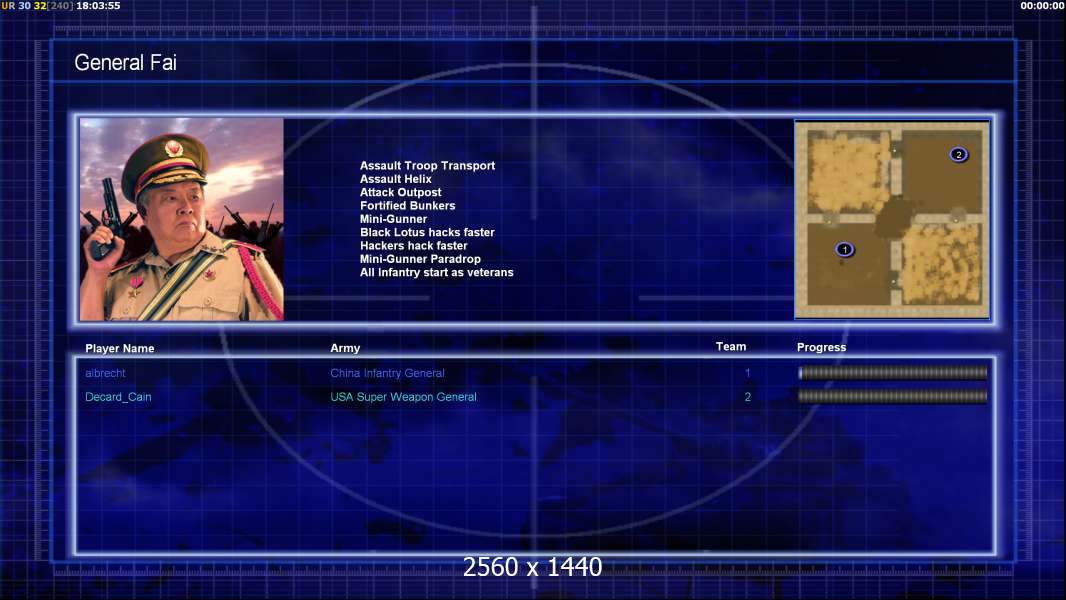Screen dimensions: 1066x600
Task: Click General Fai's portrait image
Action: click(182, 219)
